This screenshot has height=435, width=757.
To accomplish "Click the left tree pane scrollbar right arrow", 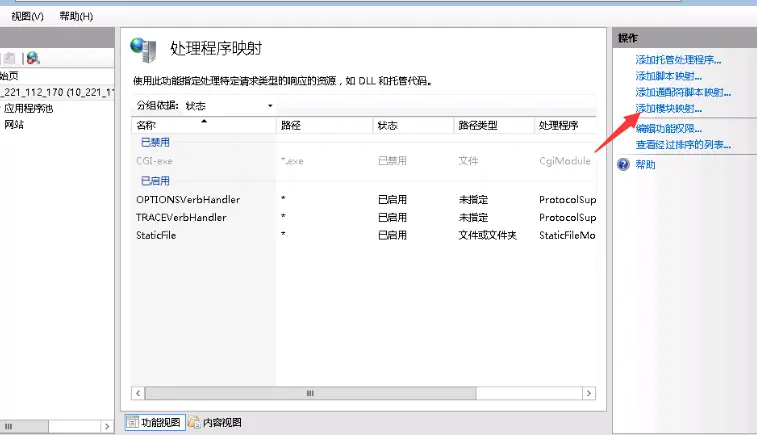I will [107, 426].
